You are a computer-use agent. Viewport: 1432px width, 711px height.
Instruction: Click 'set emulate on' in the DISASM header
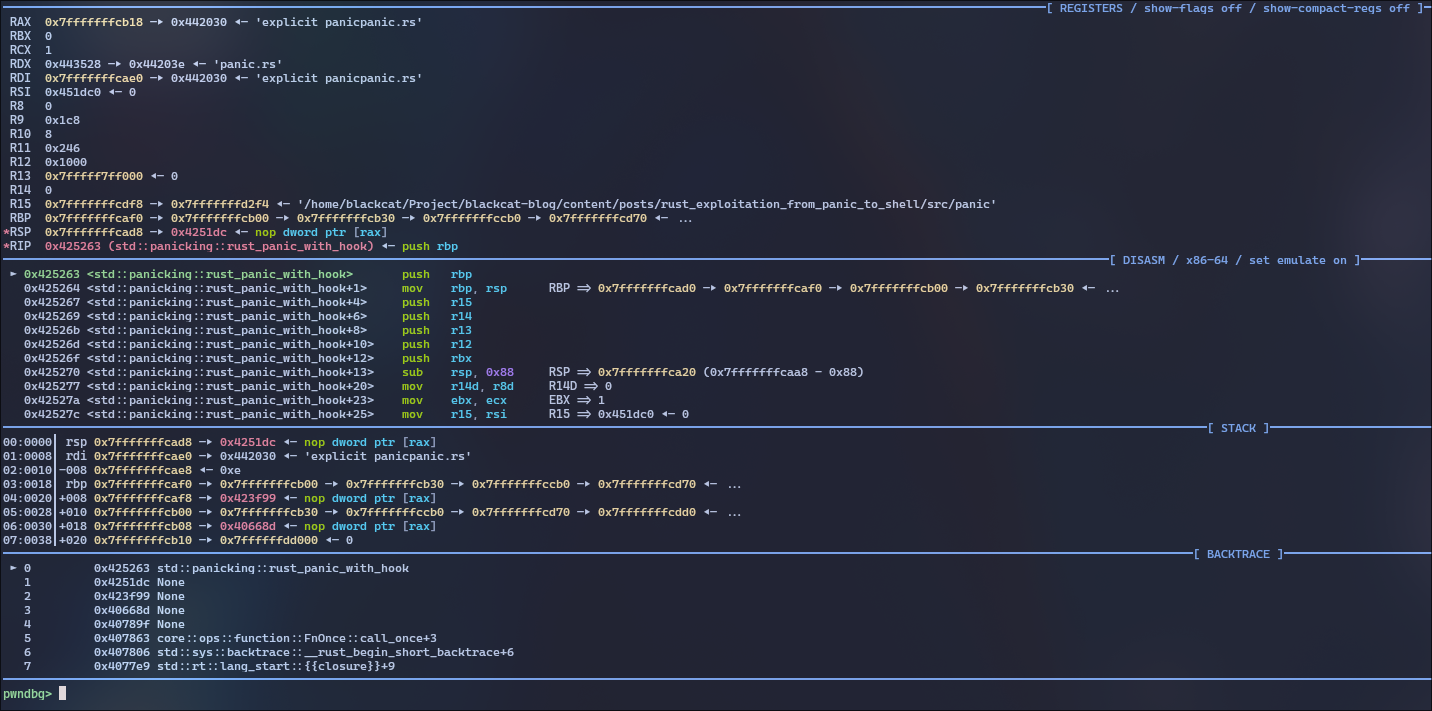tap(1298, 260)
